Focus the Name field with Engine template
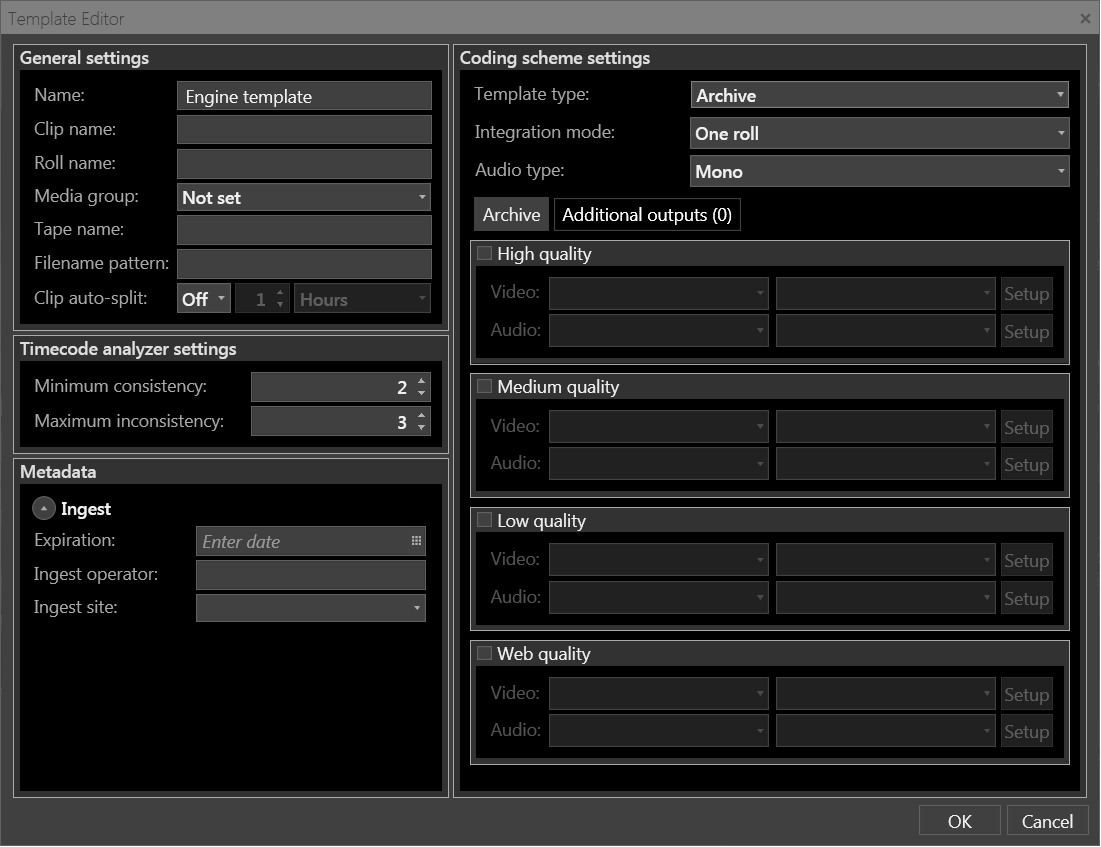The width and height of the screenshot is (1101, 847). [x=304, y=96]
